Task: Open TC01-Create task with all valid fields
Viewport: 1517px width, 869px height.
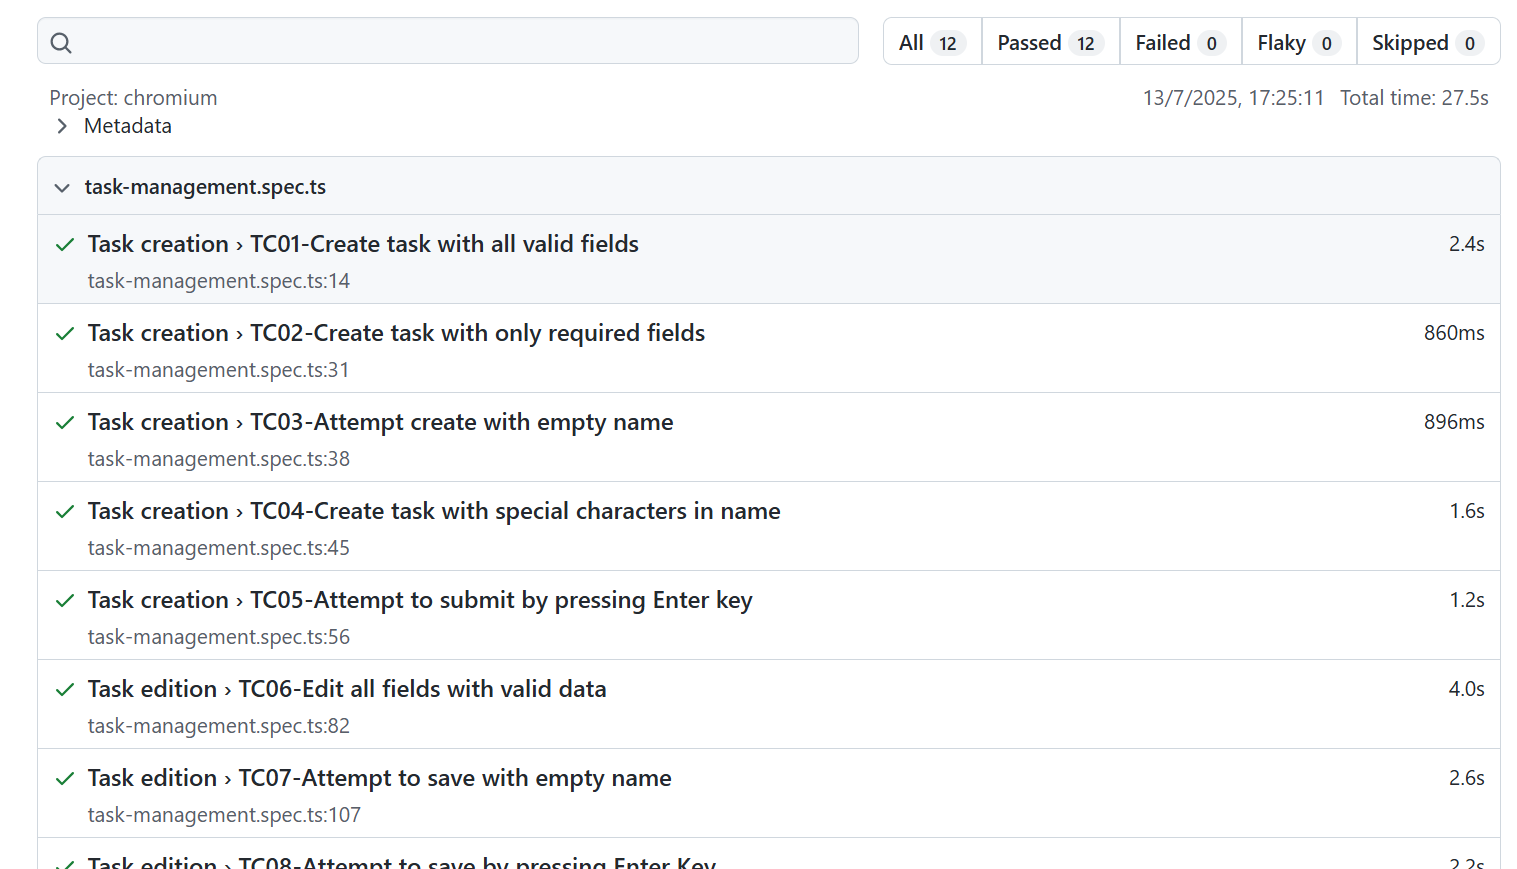Action: tap(363, 244)
